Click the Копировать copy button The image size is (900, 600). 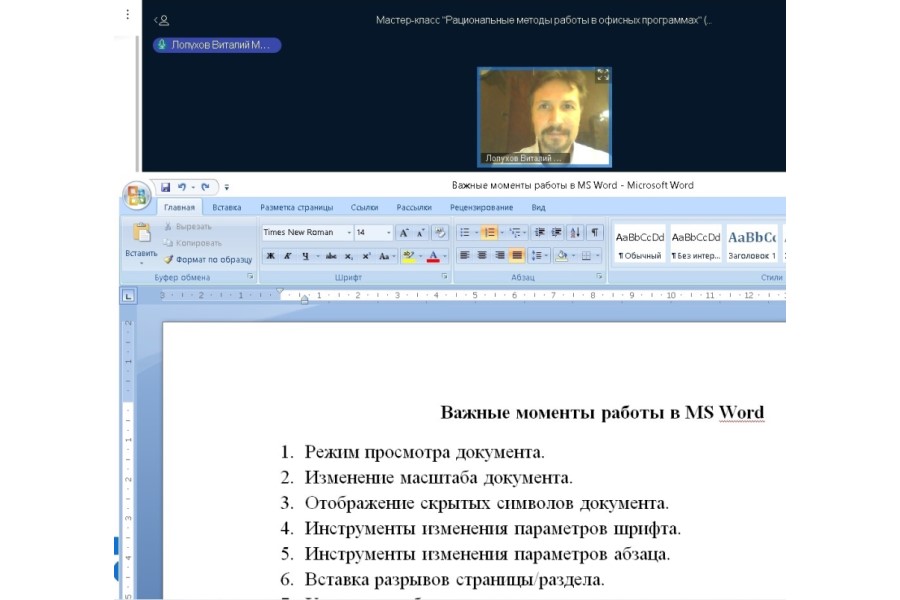click(193, 243)
